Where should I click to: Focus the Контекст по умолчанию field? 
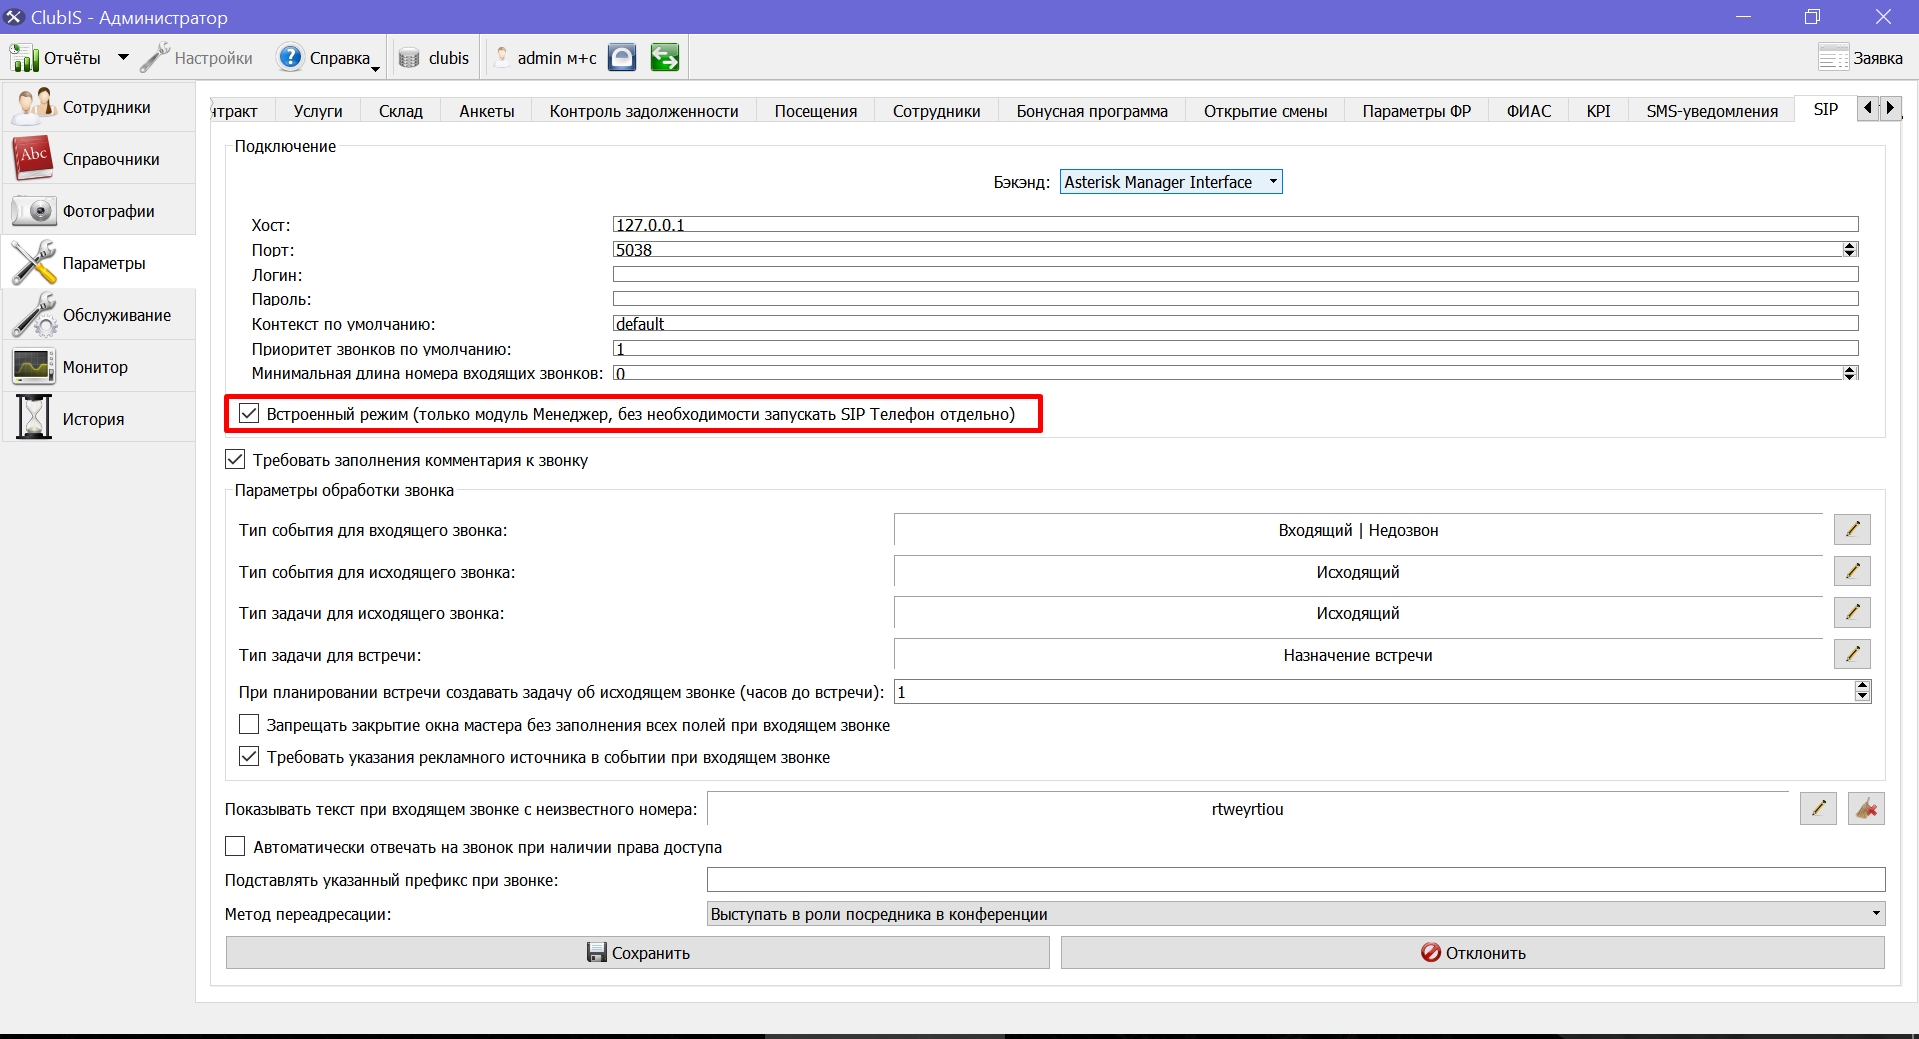click(1235, 323)
